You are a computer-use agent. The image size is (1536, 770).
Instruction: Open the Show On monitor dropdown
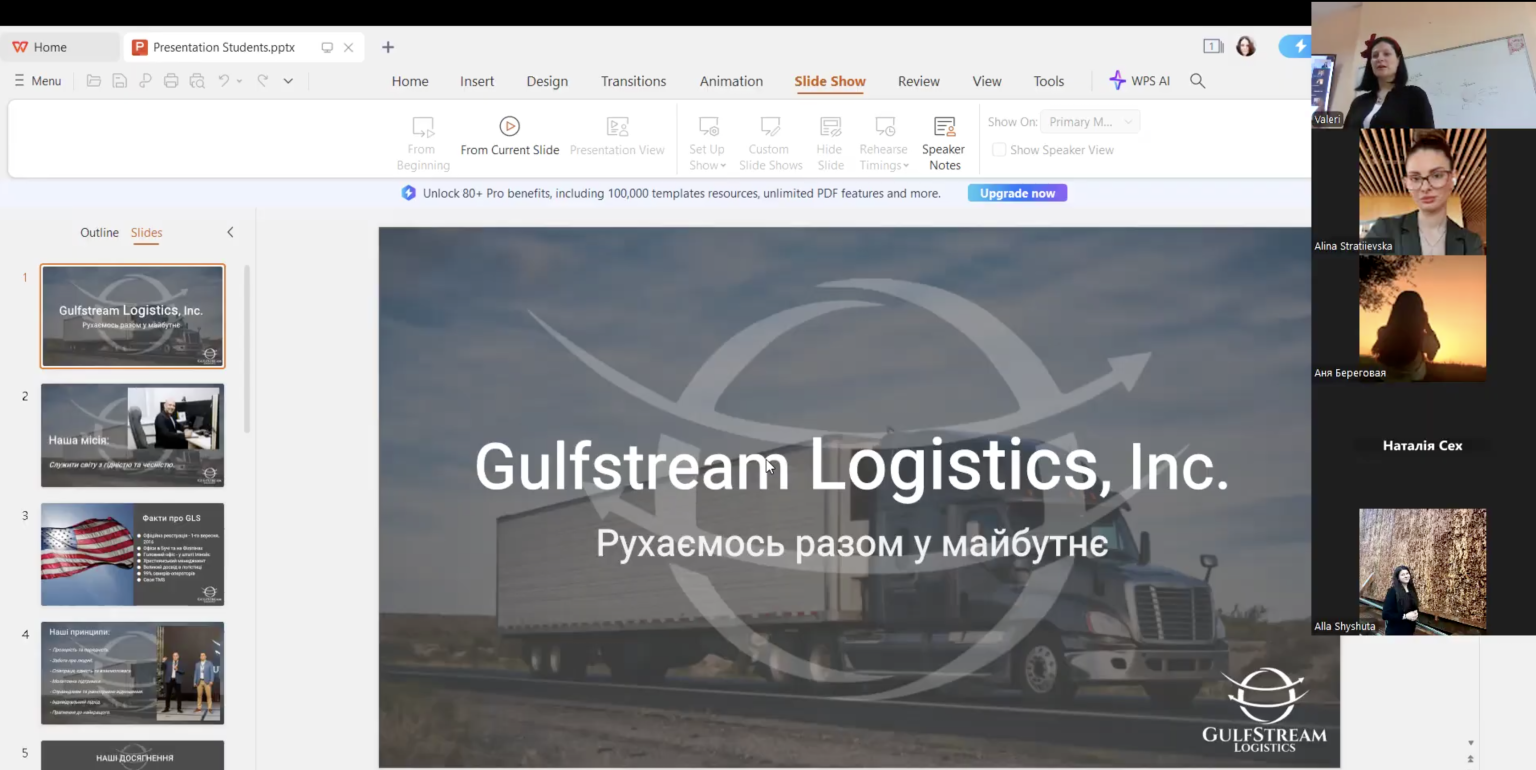tap(1090, 122)
